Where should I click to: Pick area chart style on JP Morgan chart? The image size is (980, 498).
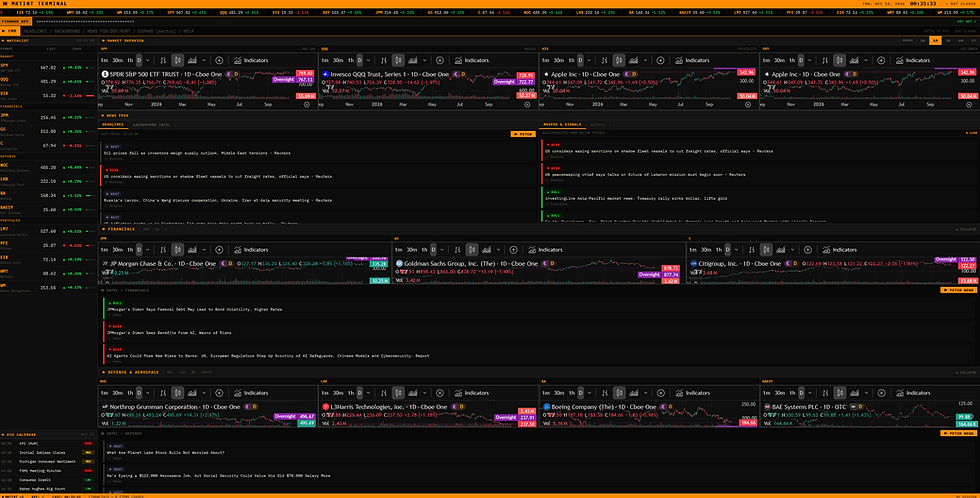click(192, 249)
